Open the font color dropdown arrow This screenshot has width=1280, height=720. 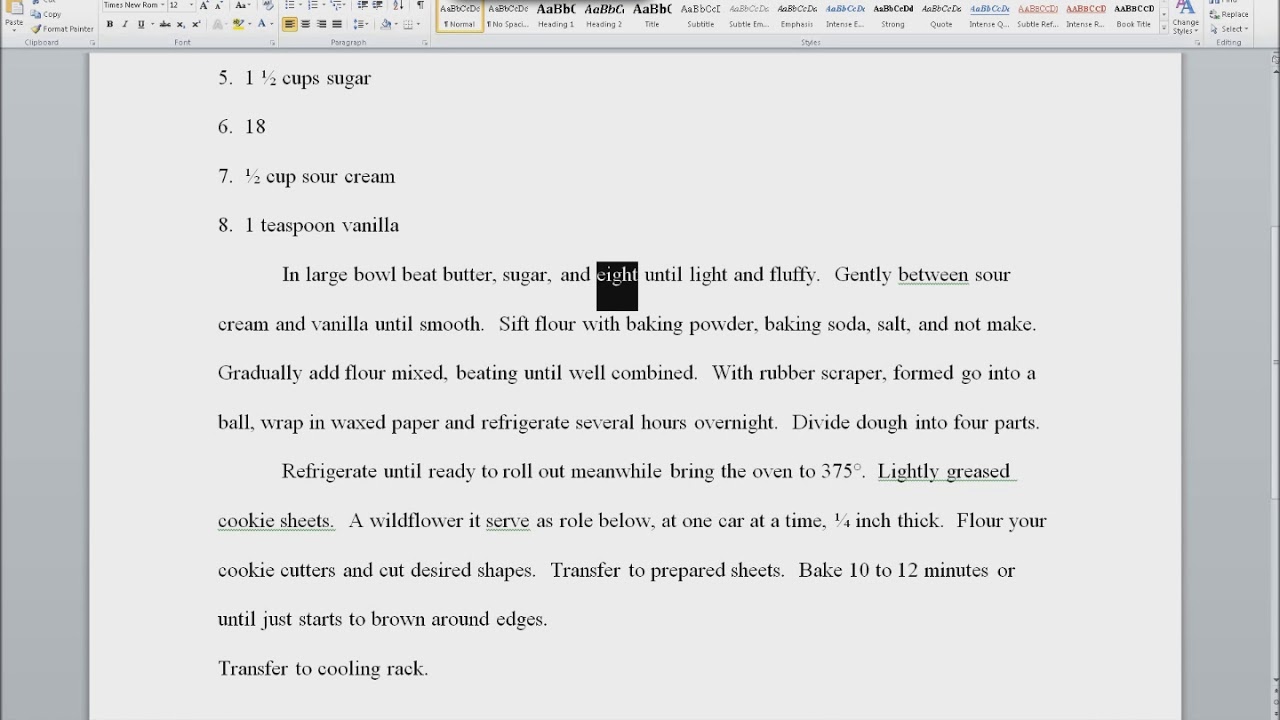pos(272,24)
